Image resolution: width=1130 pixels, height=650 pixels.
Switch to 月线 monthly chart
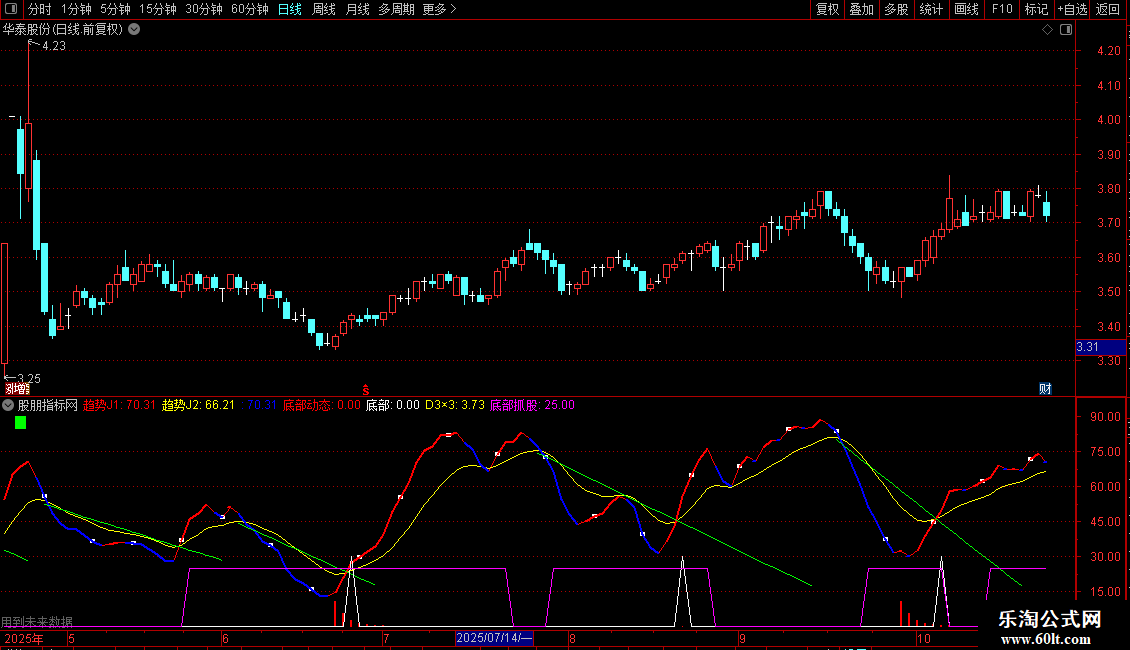coord(357,9)
